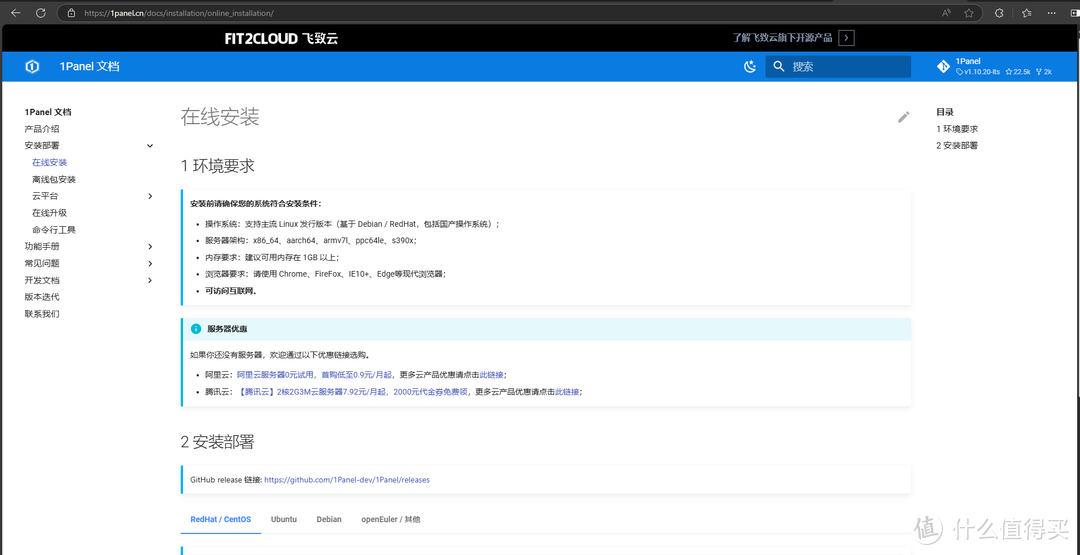Open the GitHub 1Panel releases link

click(347, 480)
